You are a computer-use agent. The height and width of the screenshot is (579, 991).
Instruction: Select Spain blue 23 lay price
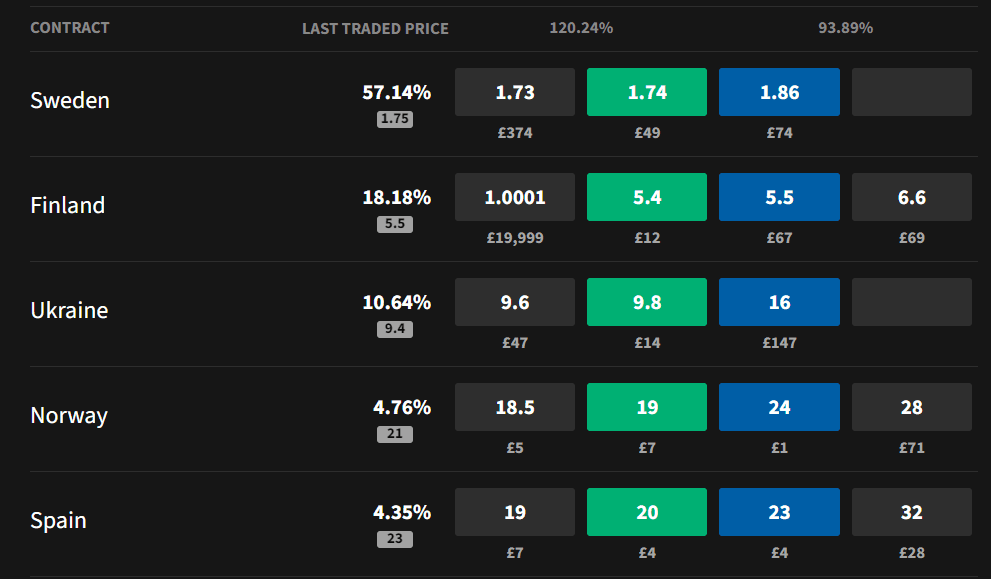(x=779, y=513)
